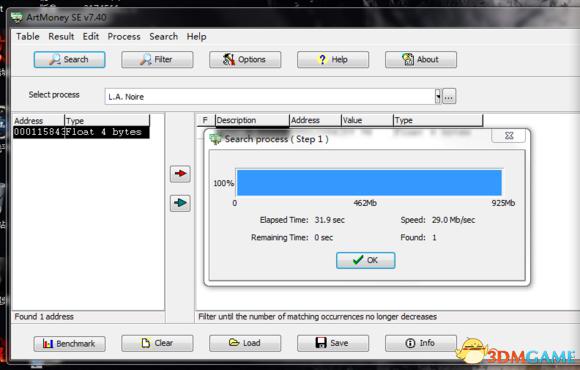Show the Info panel
Viewport: 580px width, 370px height.
(x=421, y=343)
